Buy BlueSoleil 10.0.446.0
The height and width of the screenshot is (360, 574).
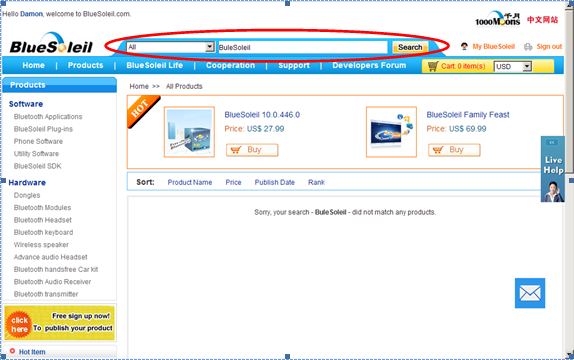click(252, 150)
